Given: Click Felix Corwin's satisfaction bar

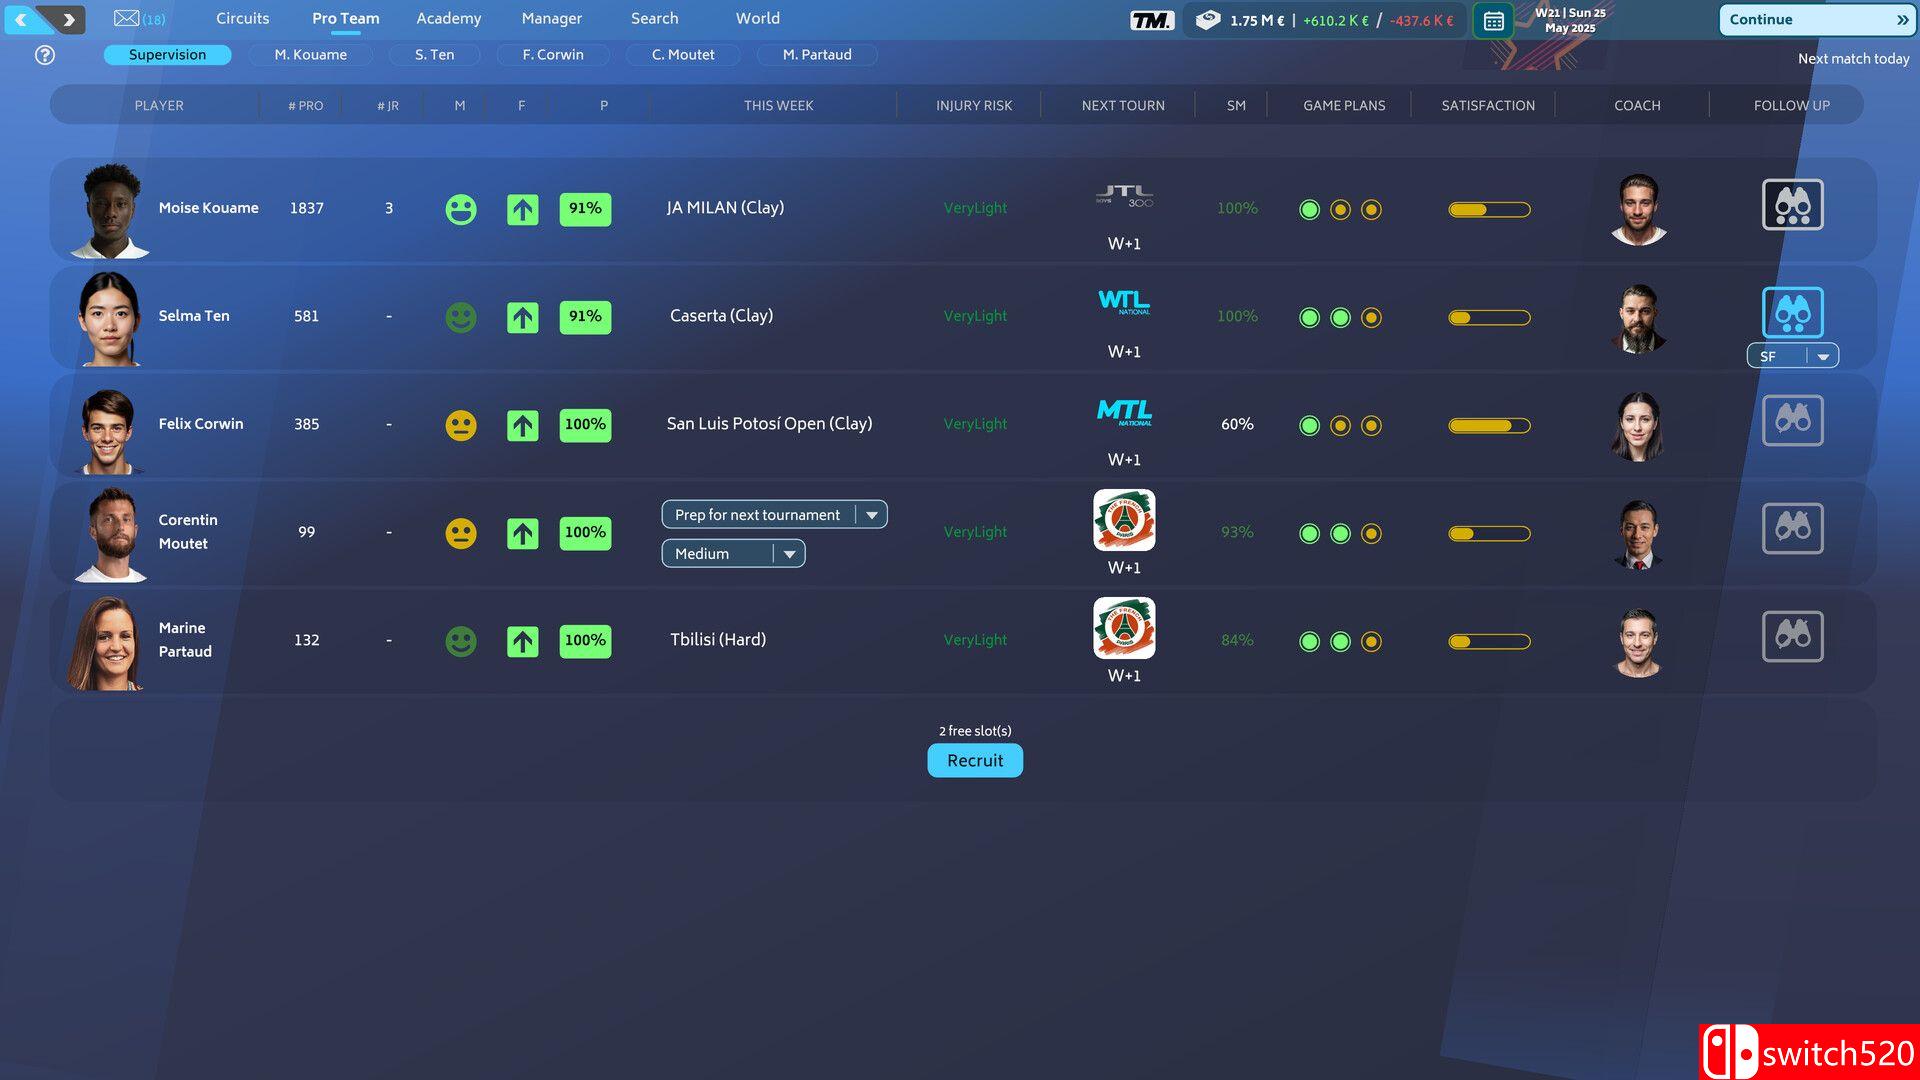Looking at the screenshot, I should (1489, 426).
